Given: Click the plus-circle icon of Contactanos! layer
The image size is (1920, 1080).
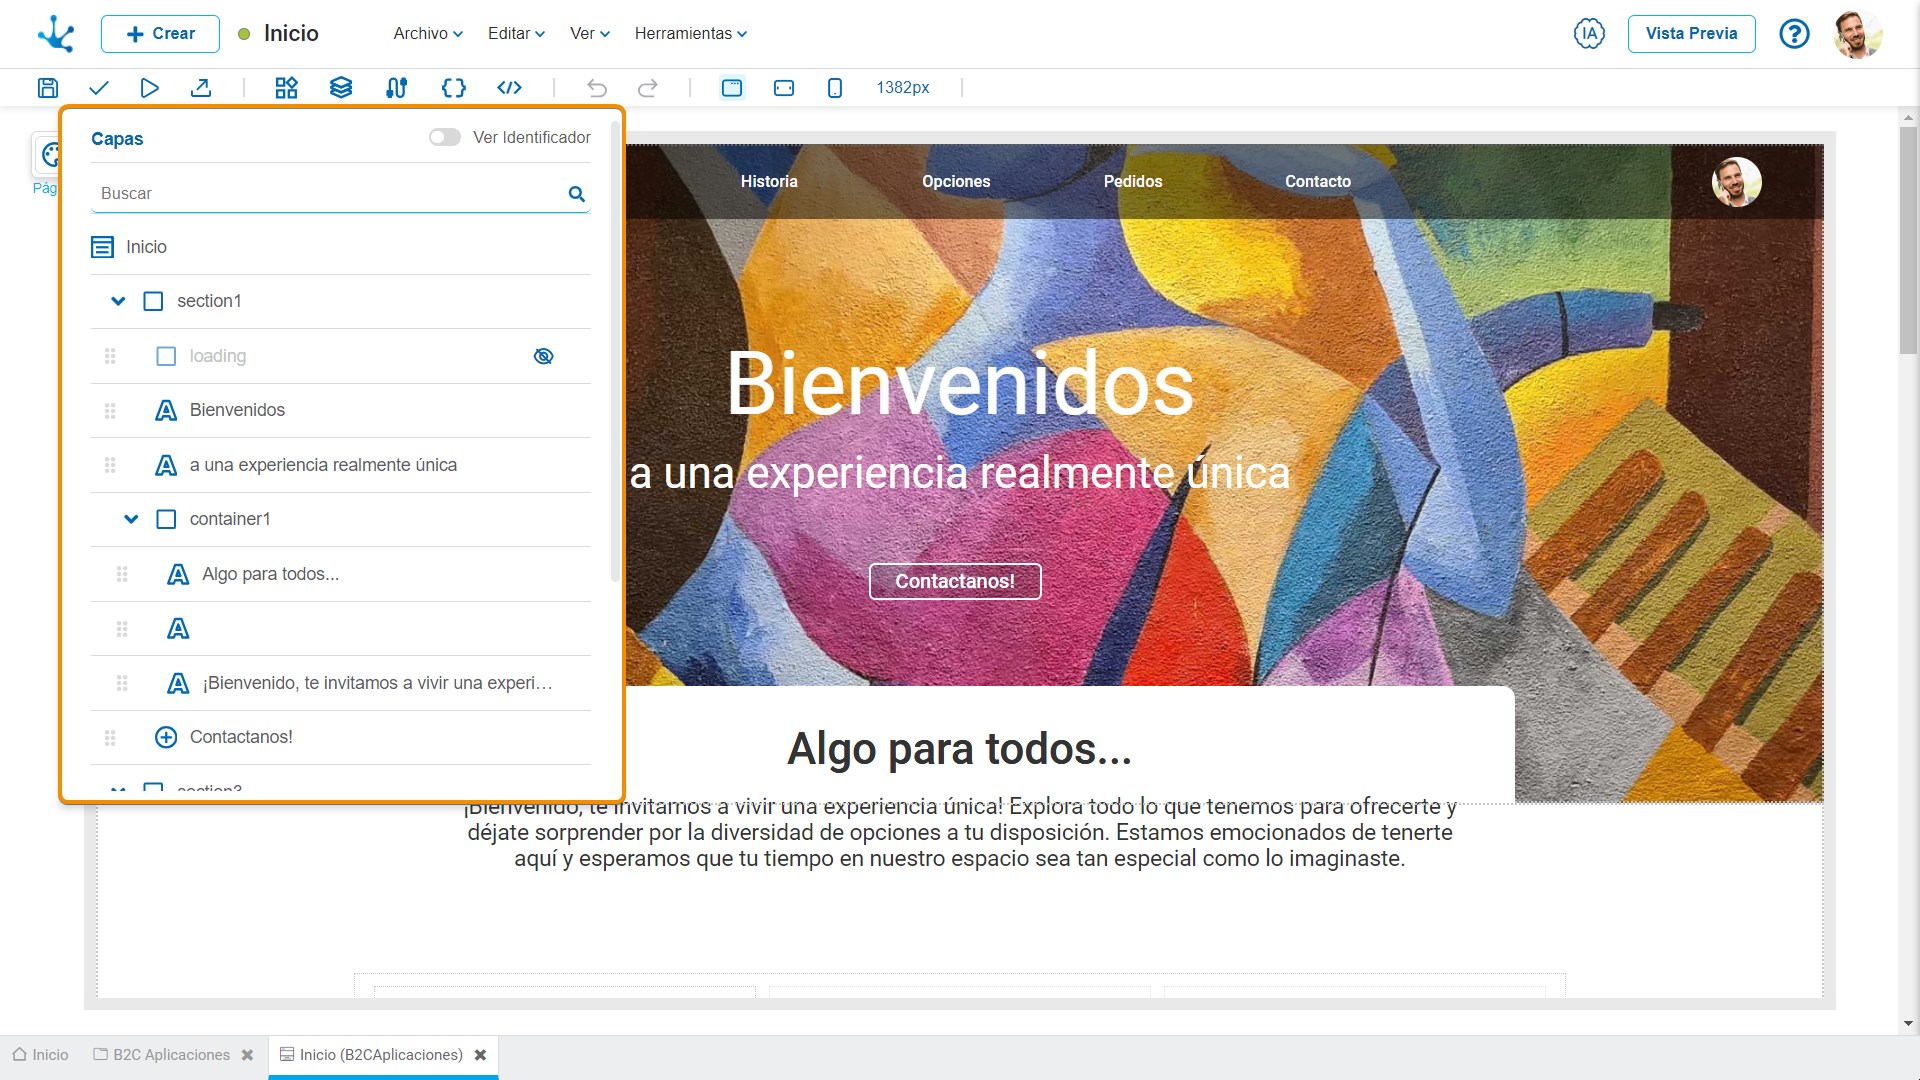Looking at the screenshot, I should pyautogui.click(x=166, y=737).
